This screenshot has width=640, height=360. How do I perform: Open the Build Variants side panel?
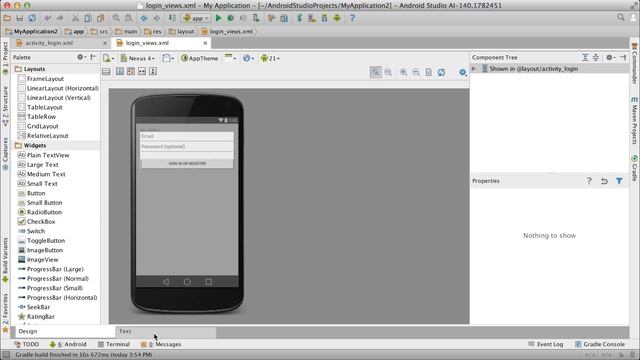[5, 259]
